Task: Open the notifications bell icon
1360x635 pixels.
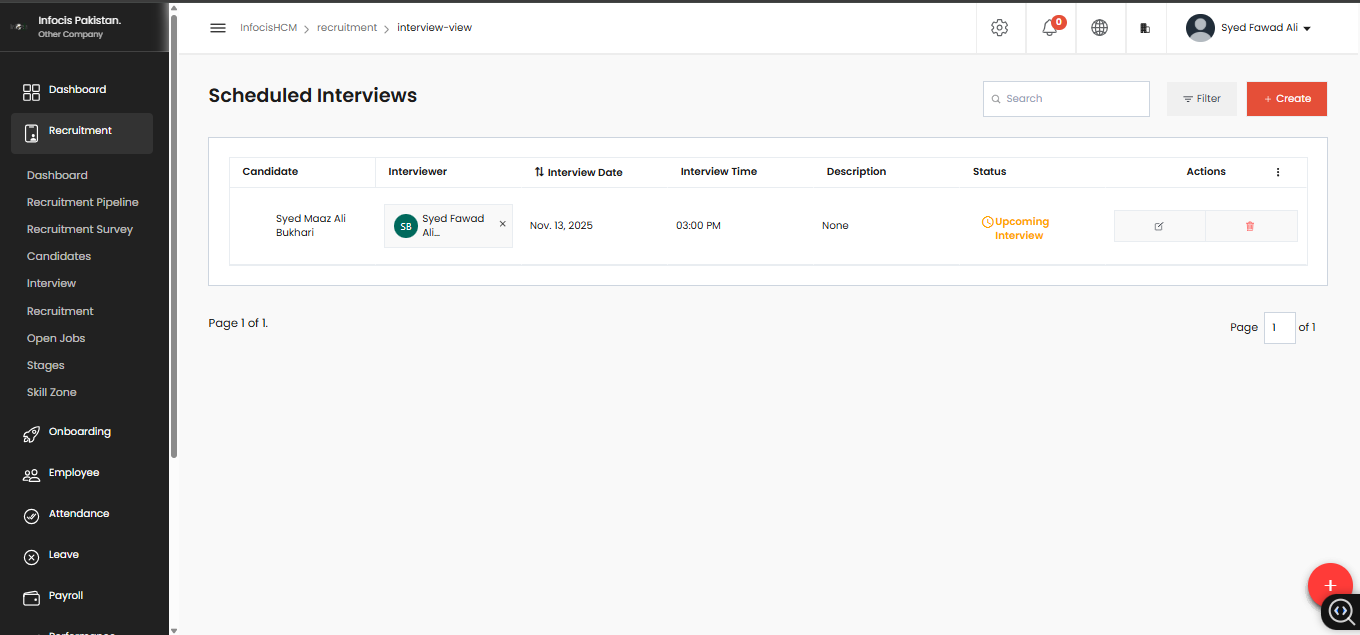Action: (1049, 28)
